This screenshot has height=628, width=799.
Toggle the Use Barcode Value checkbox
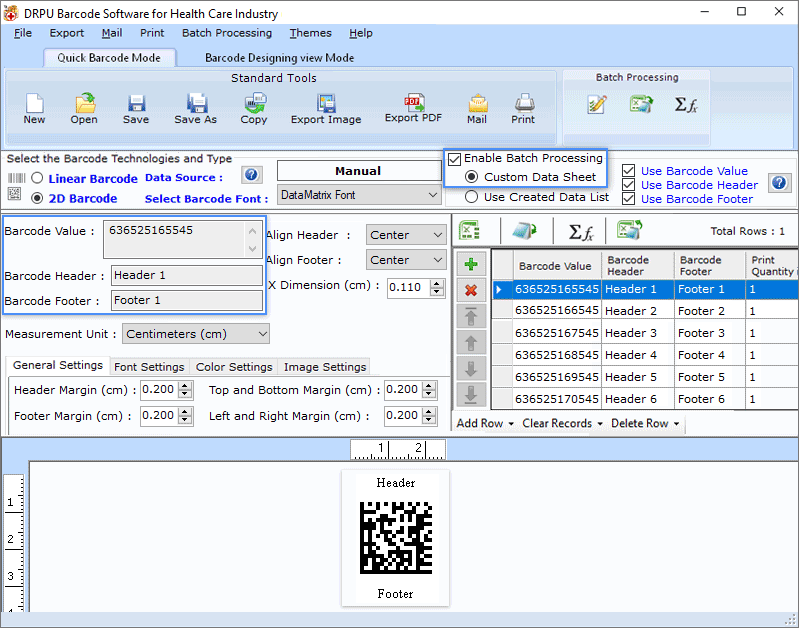coord(629,170)
